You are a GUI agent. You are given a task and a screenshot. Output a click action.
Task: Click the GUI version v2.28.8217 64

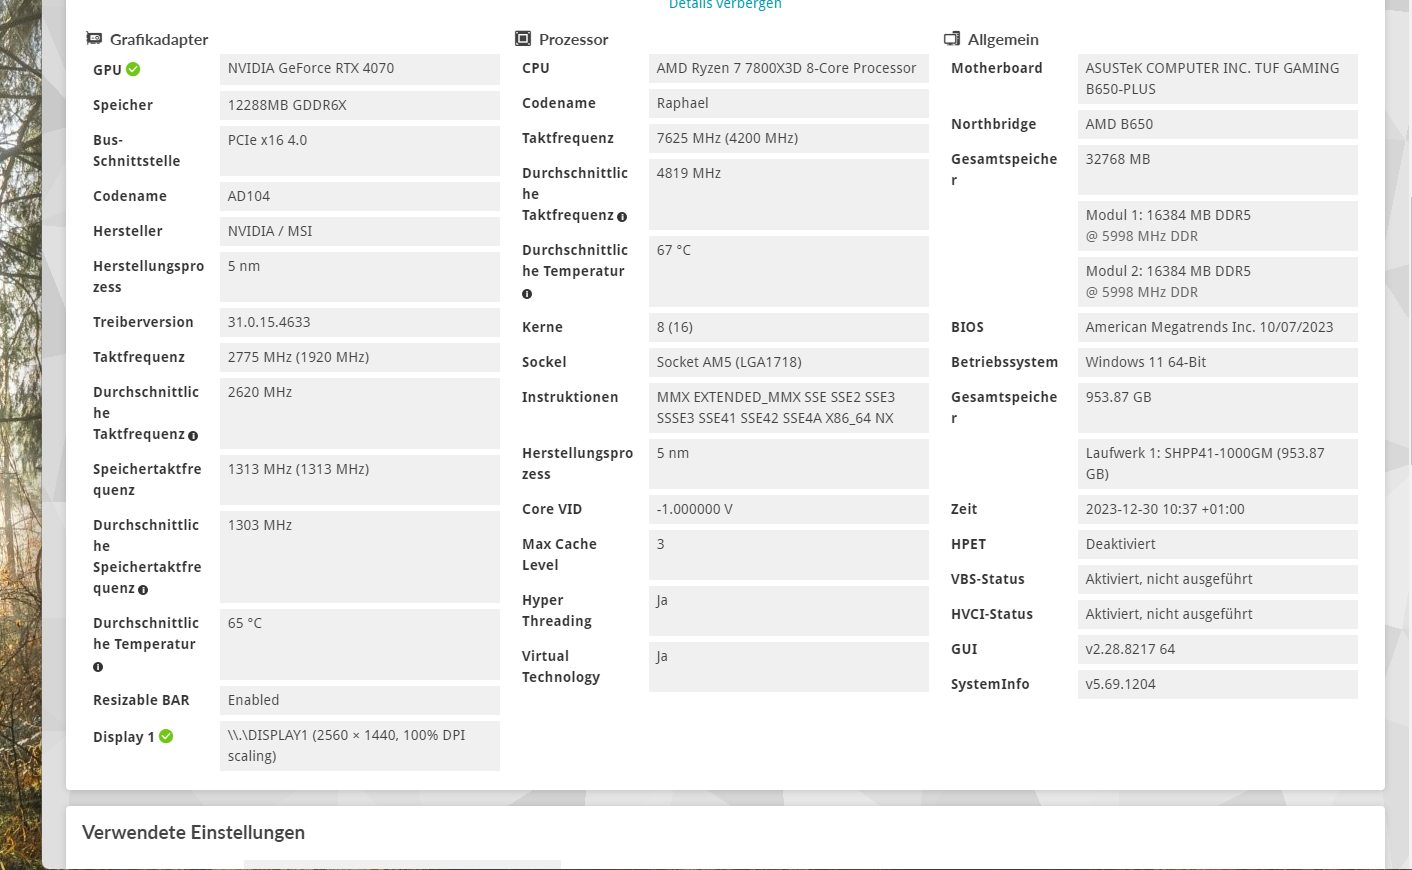pos(1218,649)
